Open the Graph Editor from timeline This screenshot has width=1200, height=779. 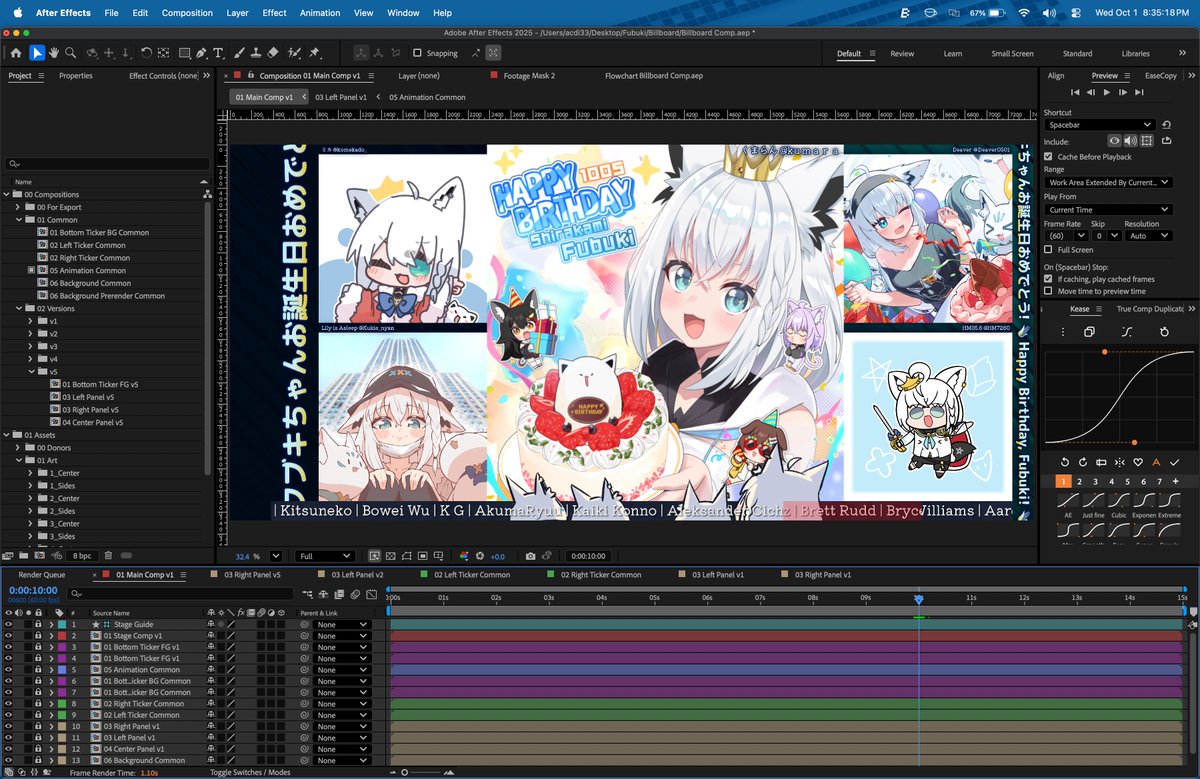click(x=371, y=594)
